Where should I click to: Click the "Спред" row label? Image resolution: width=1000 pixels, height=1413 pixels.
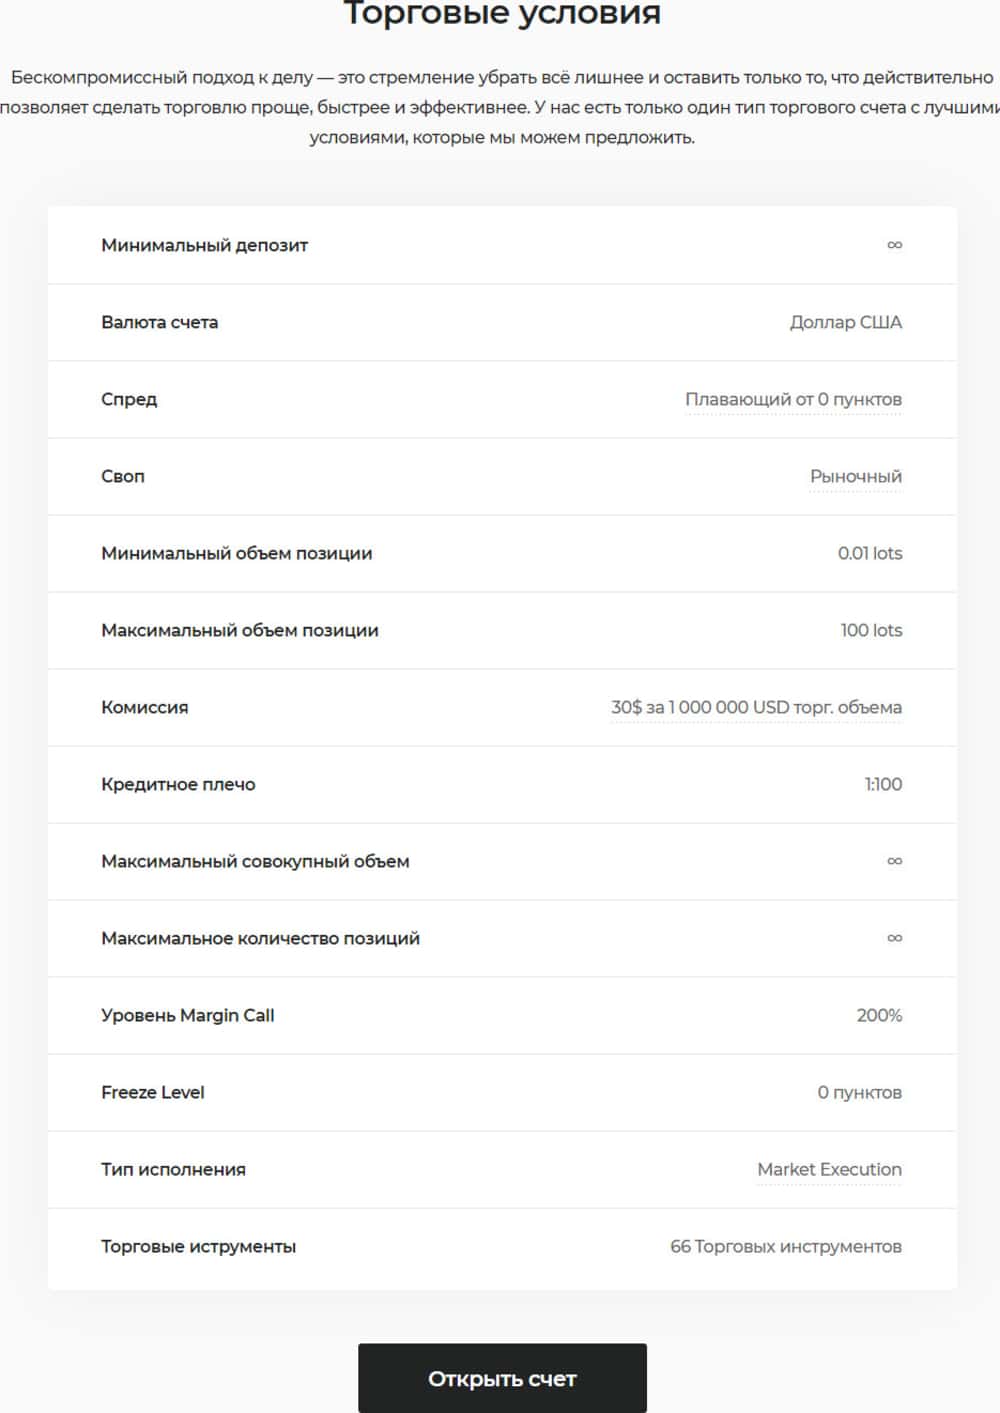[x=129, y=399]
